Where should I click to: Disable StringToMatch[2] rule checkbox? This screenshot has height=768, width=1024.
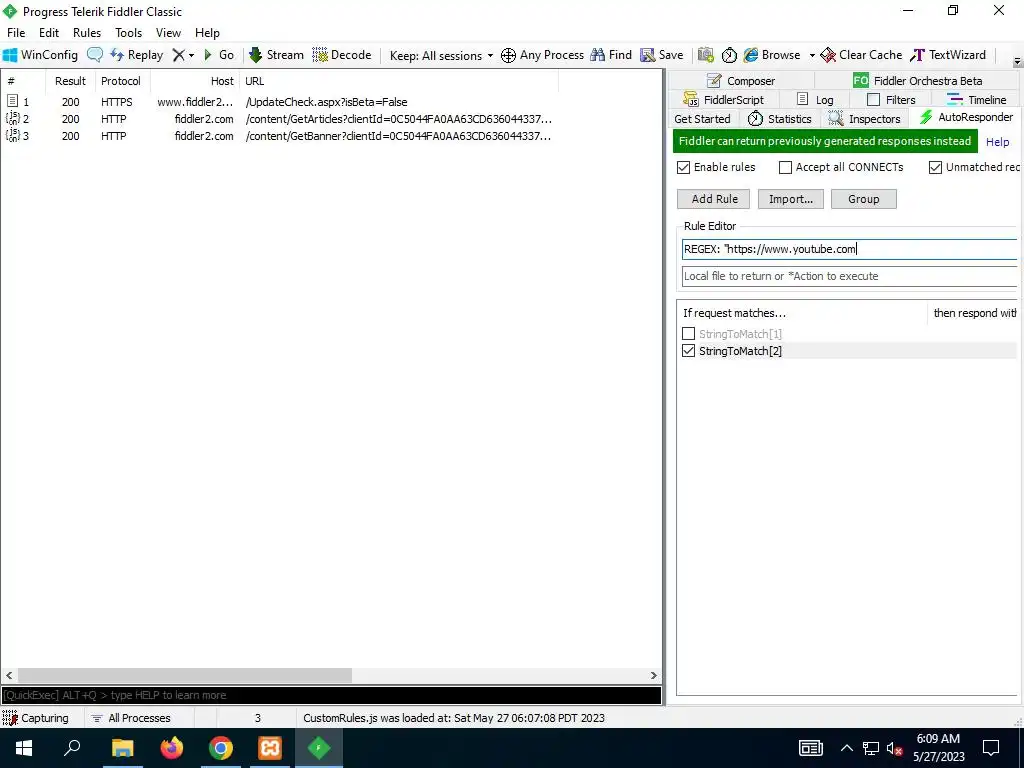(688, 351)
